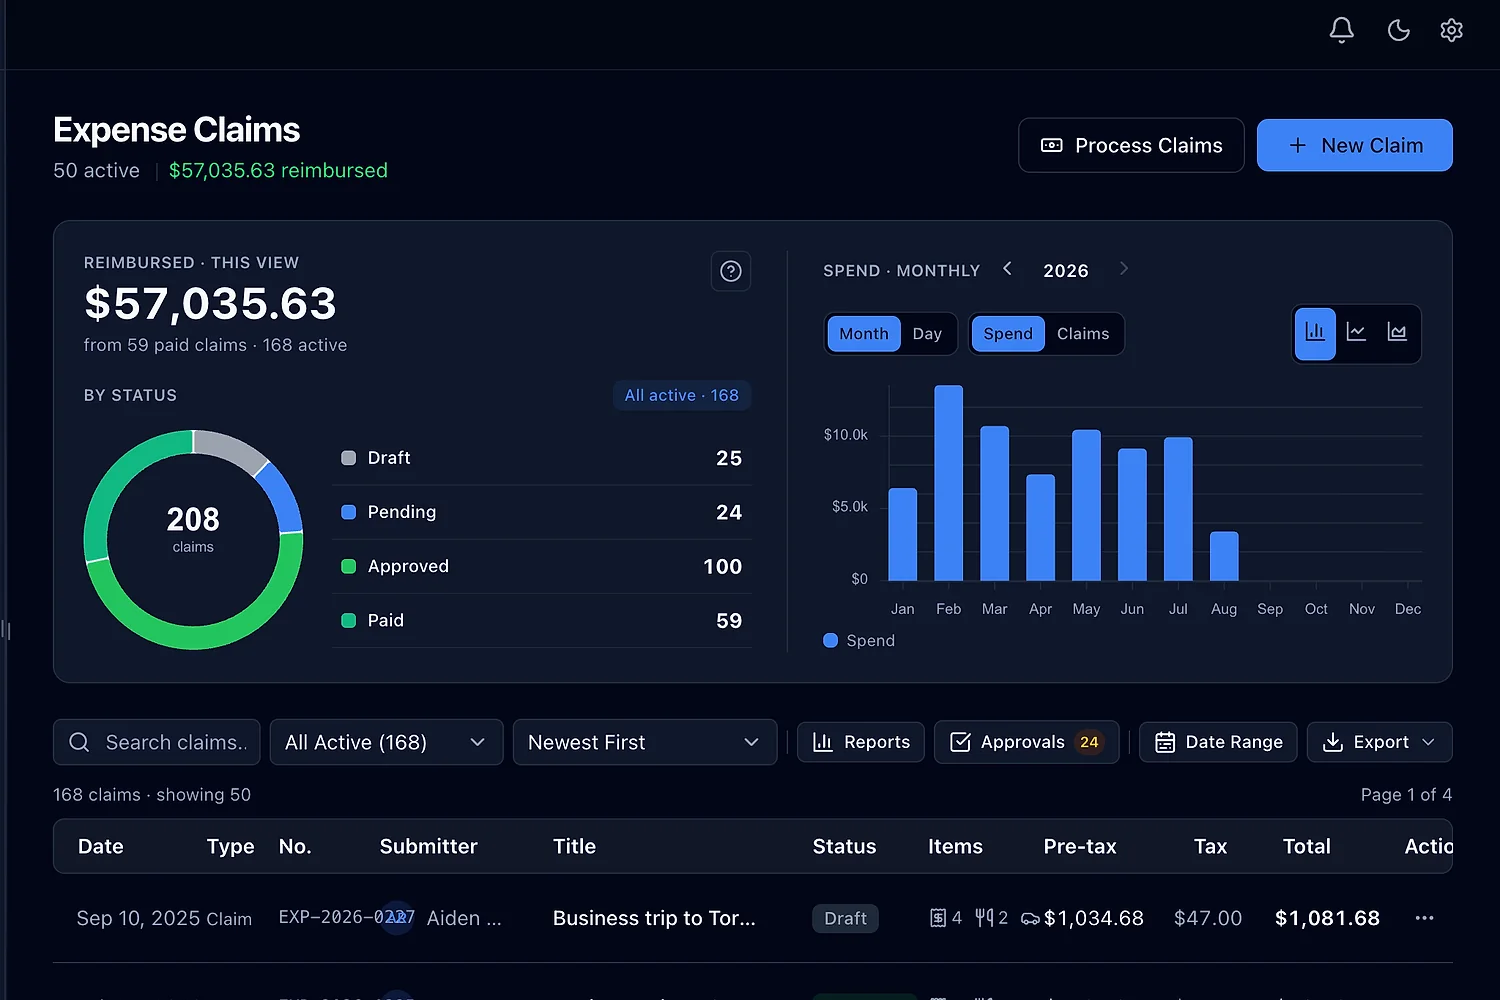Filter by Approved status row
Image resolution: width=1500 pixels, height=1000 pixels.
[541, 566]
